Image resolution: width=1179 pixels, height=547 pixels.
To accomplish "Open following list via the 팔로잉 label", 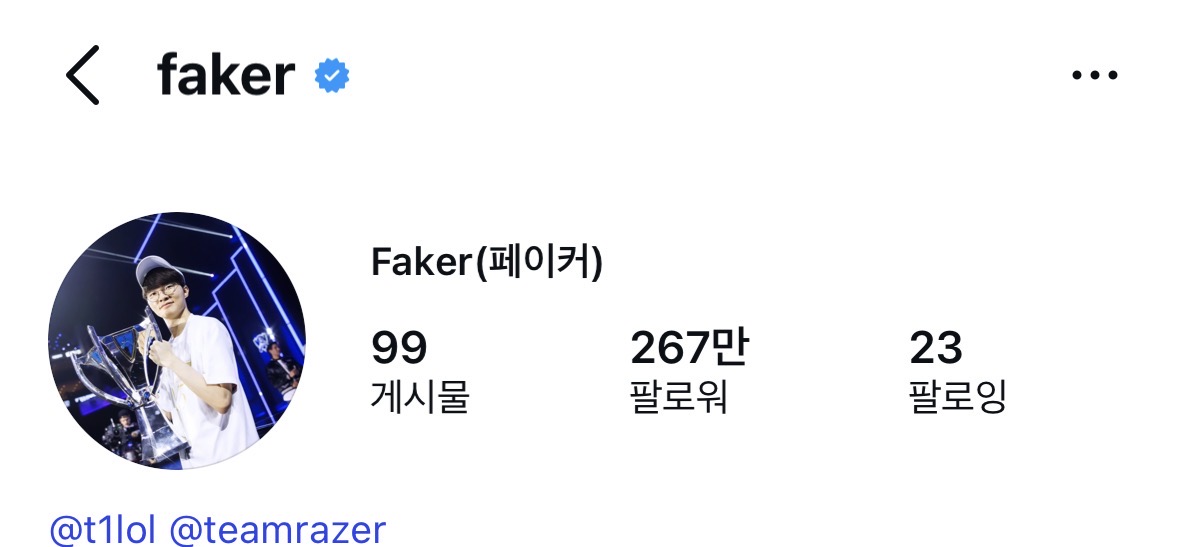I will click(957, 397).
